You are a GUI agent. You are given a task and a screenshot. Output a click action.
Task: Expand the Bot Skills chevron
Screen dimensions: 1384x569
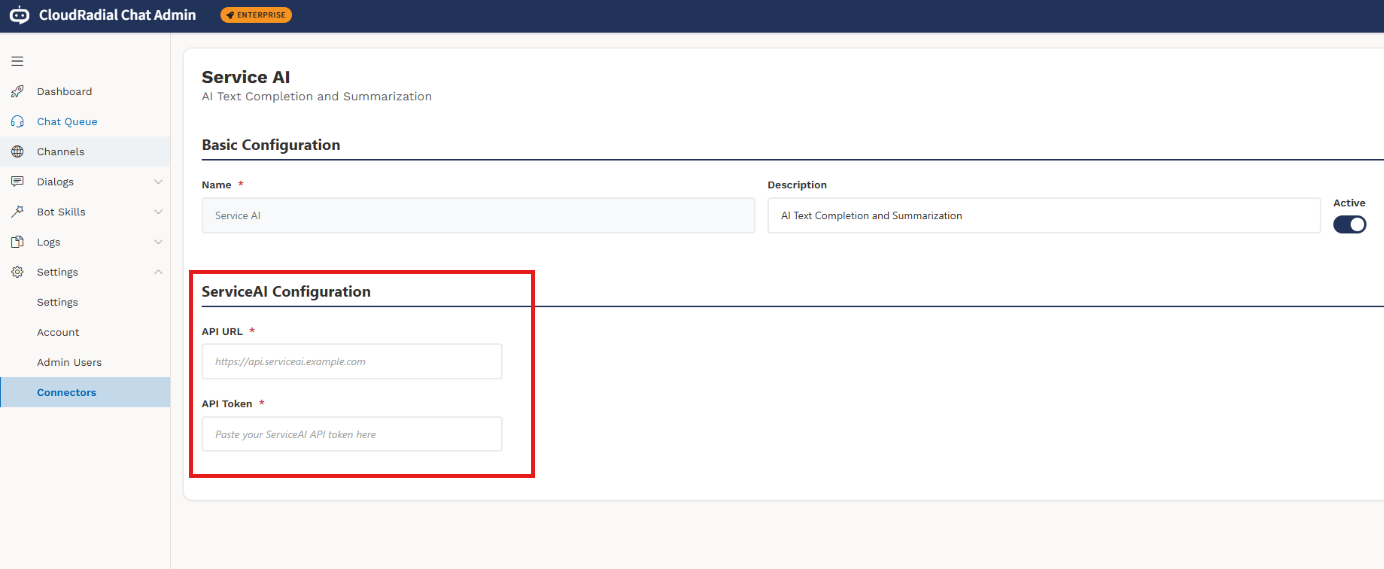tap(158, 212)
